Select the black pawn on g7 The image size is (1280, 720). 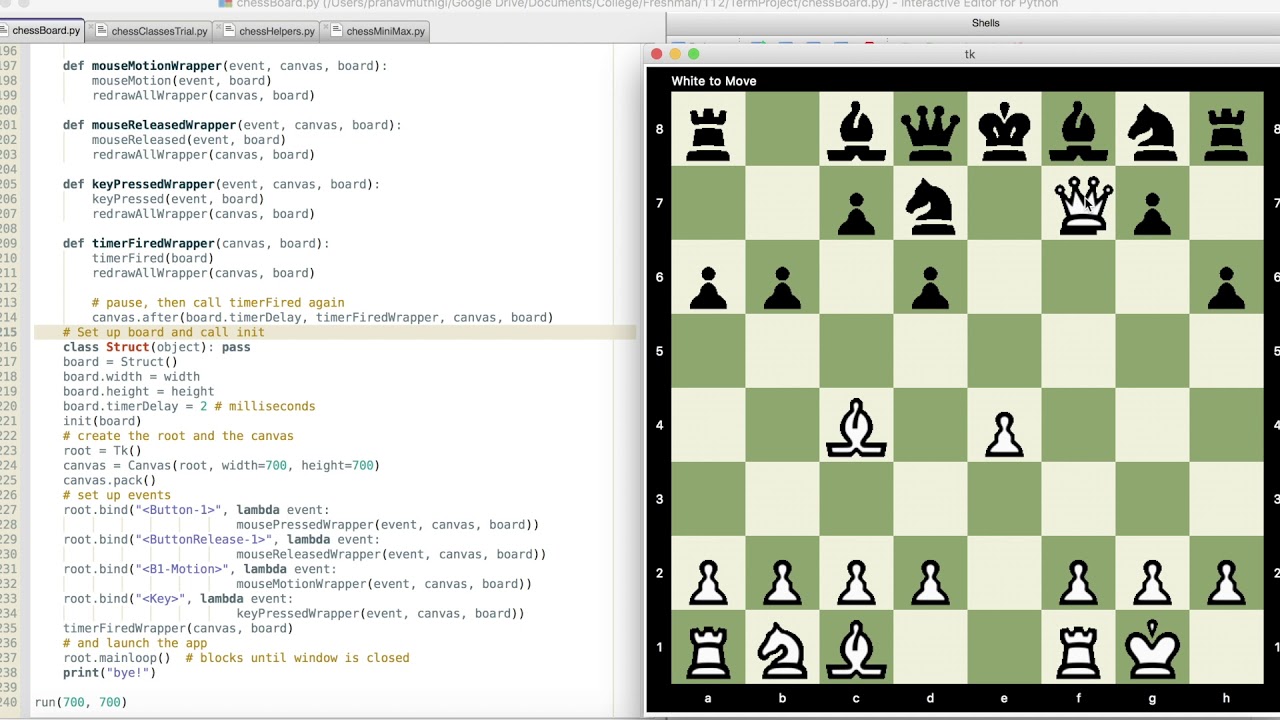[x=1152, y=213]
